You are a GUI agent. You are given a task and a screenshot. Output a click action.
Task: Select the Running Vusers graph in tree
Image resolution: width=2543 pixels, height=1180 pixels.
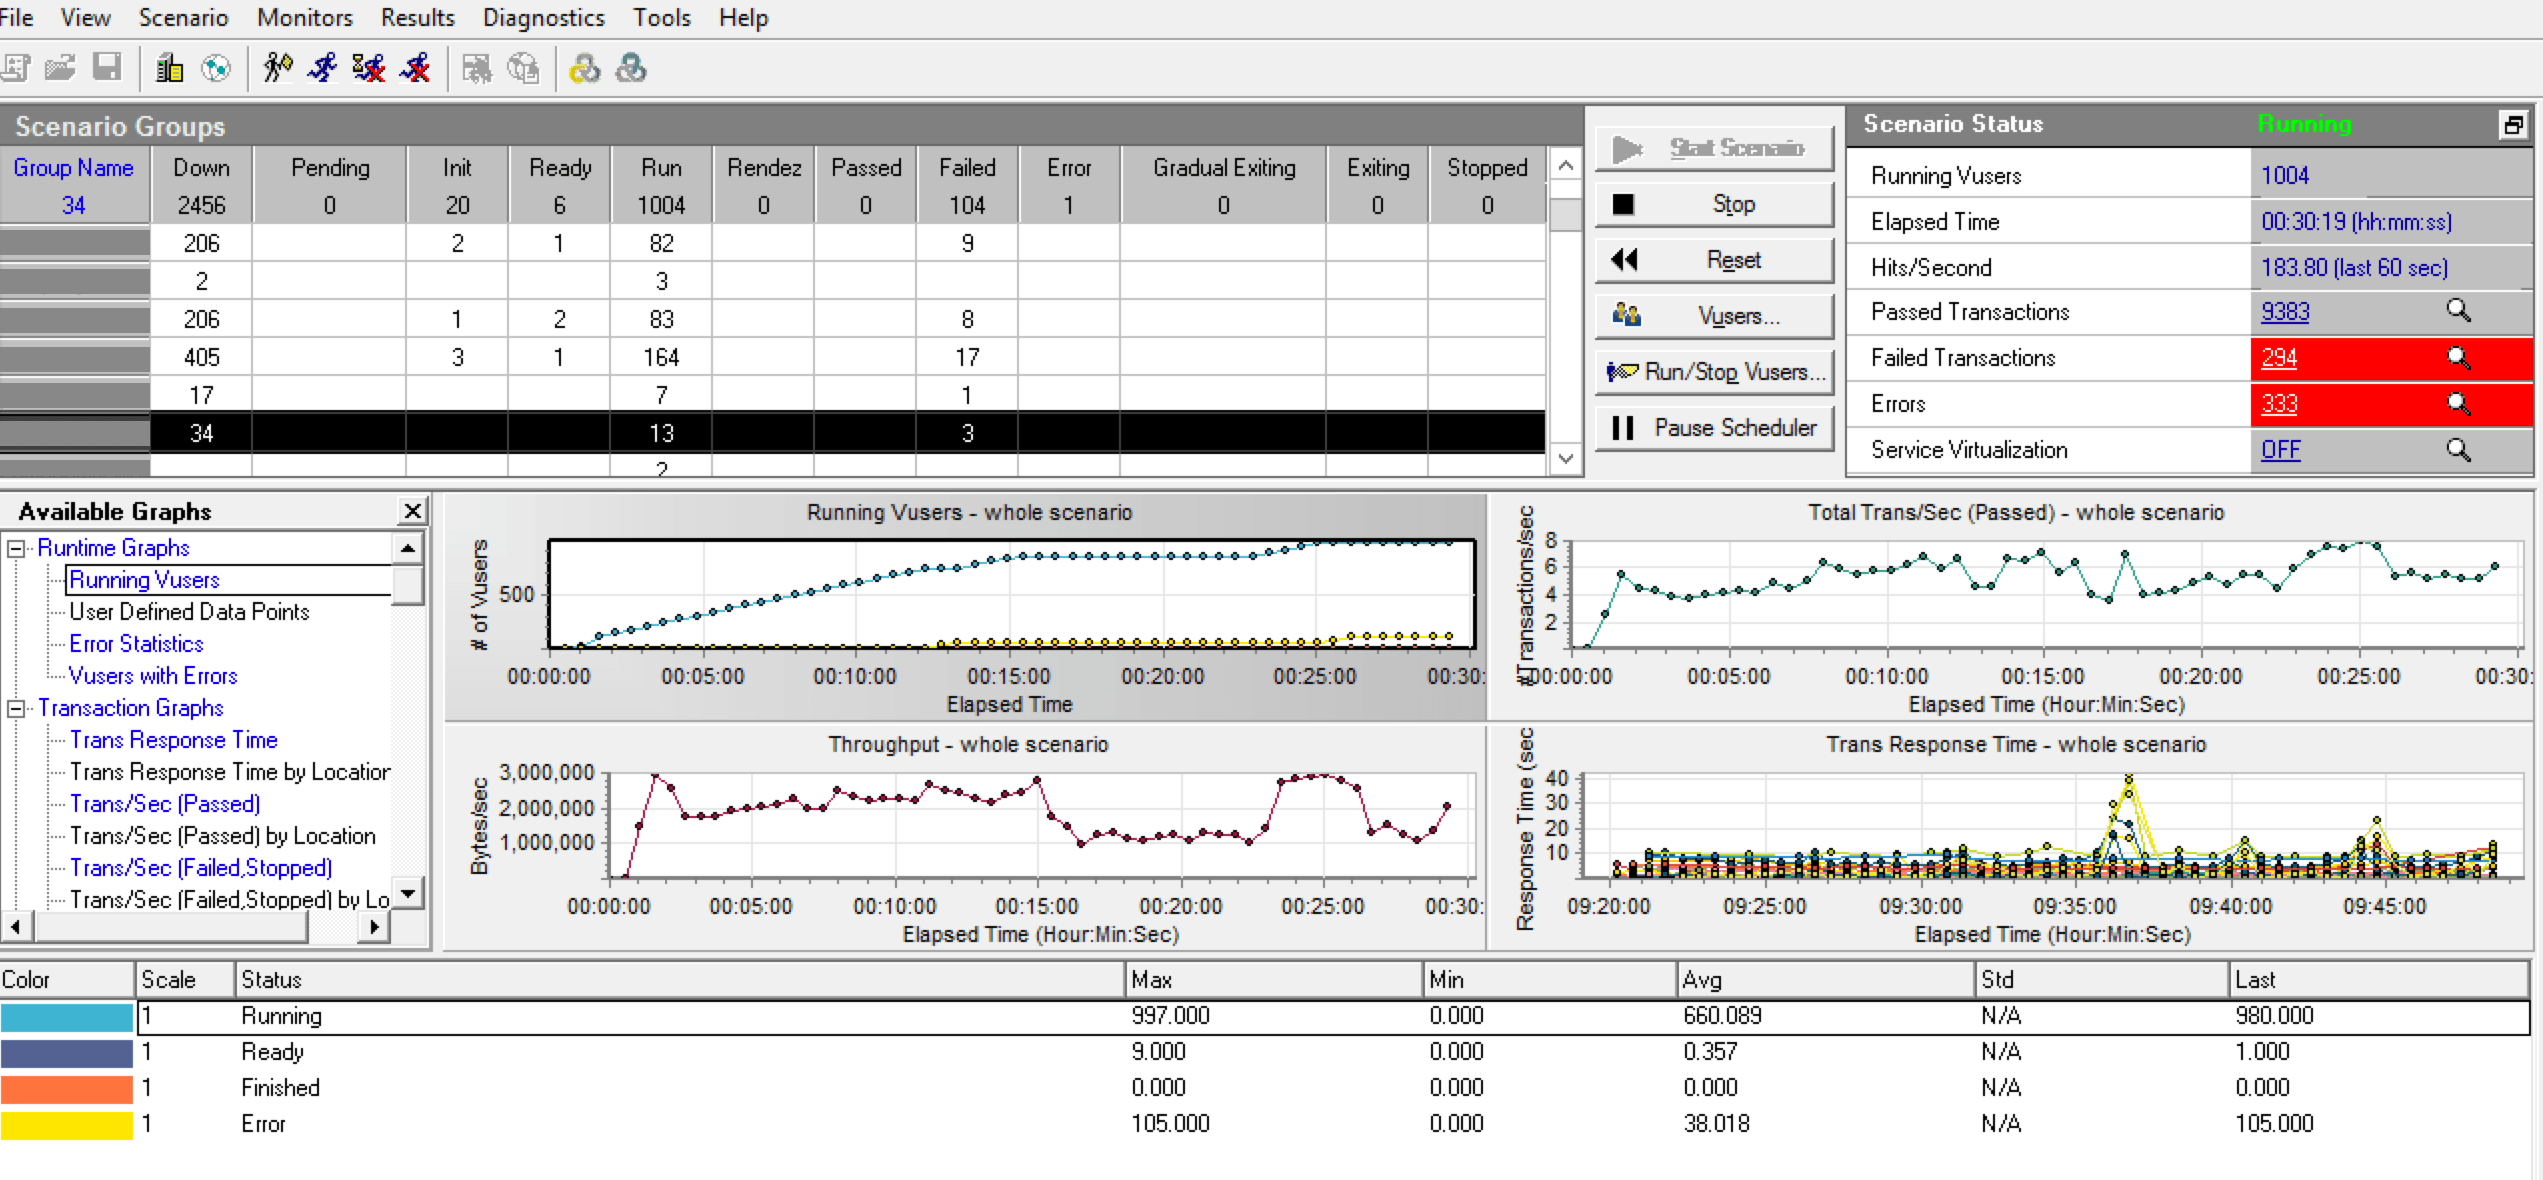pos(144,579)
